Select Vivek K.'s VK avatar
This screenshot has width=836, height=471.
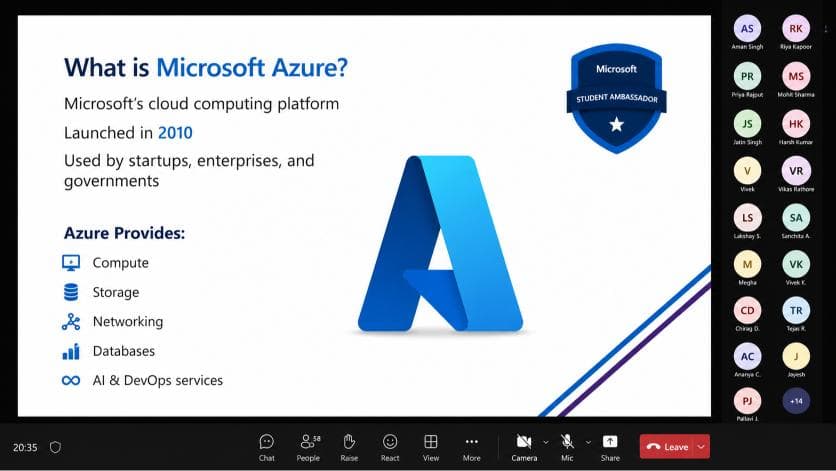796,264
